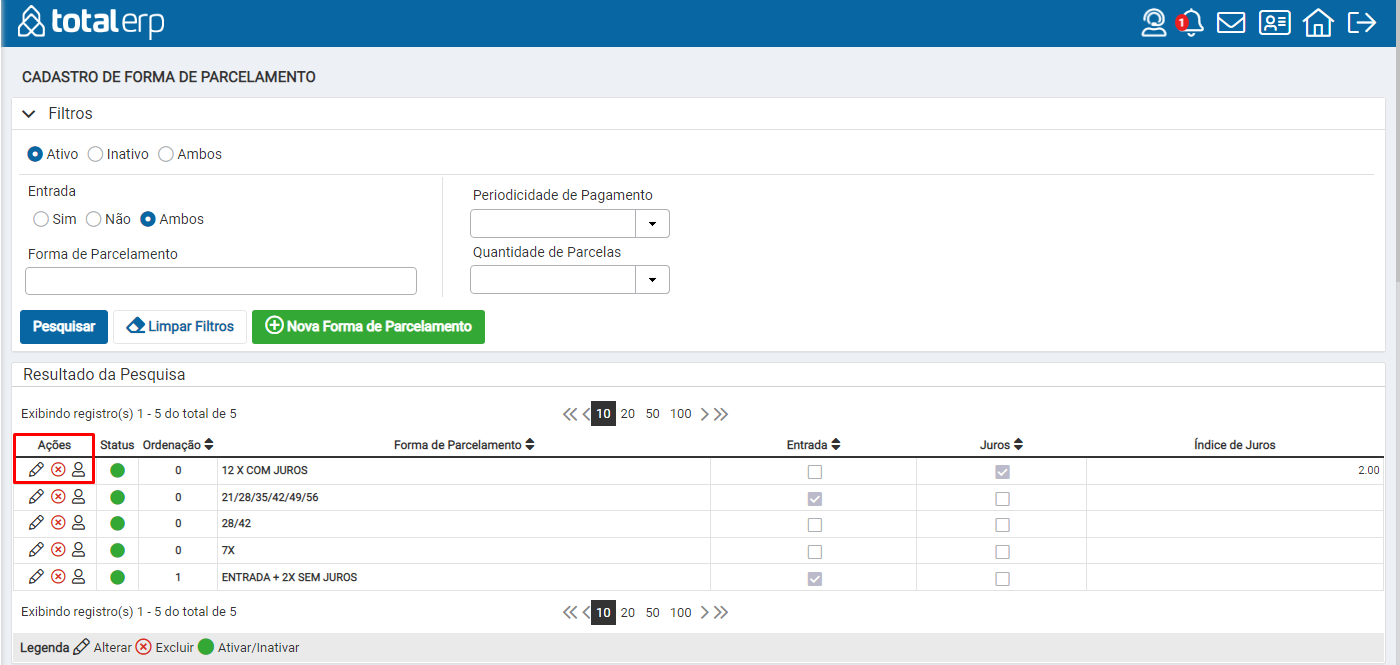Image resolution: width=1400 pixels, height=665 pixels.
Task: Toggle Juros checkbox for 7X row
Action: 1002,552
